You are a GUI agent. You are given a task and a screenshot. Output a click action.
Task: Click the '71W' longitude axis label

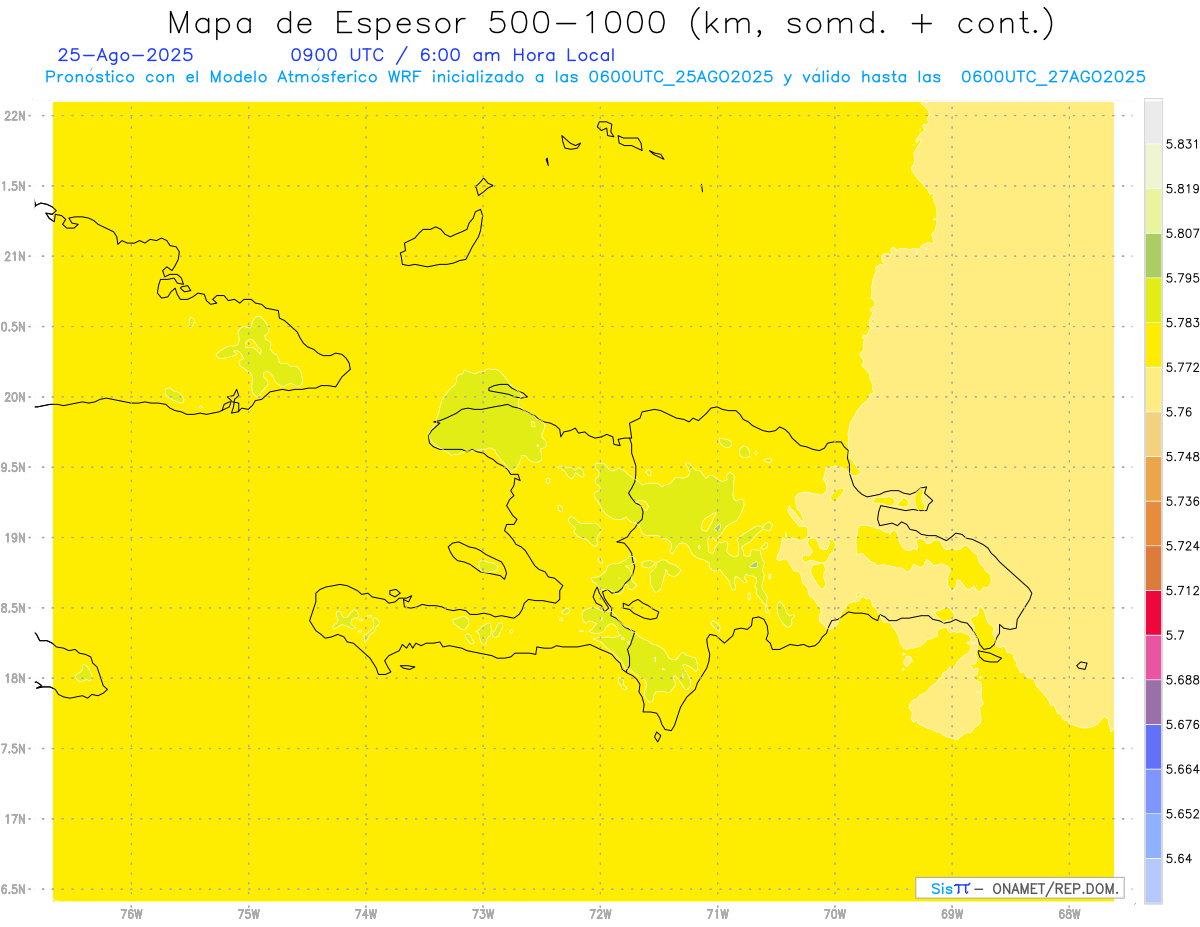coord(717,914)
